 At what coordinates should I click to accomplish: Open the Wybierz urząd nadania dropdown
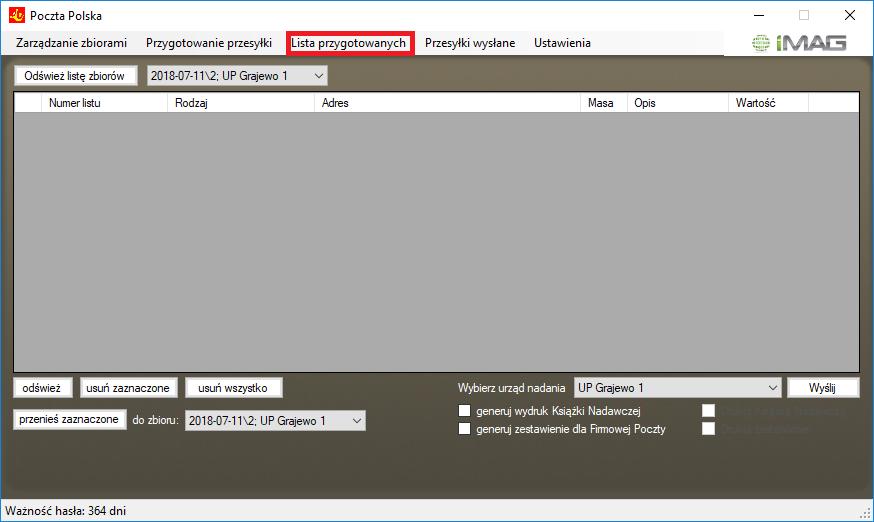(x=677, y=388)
